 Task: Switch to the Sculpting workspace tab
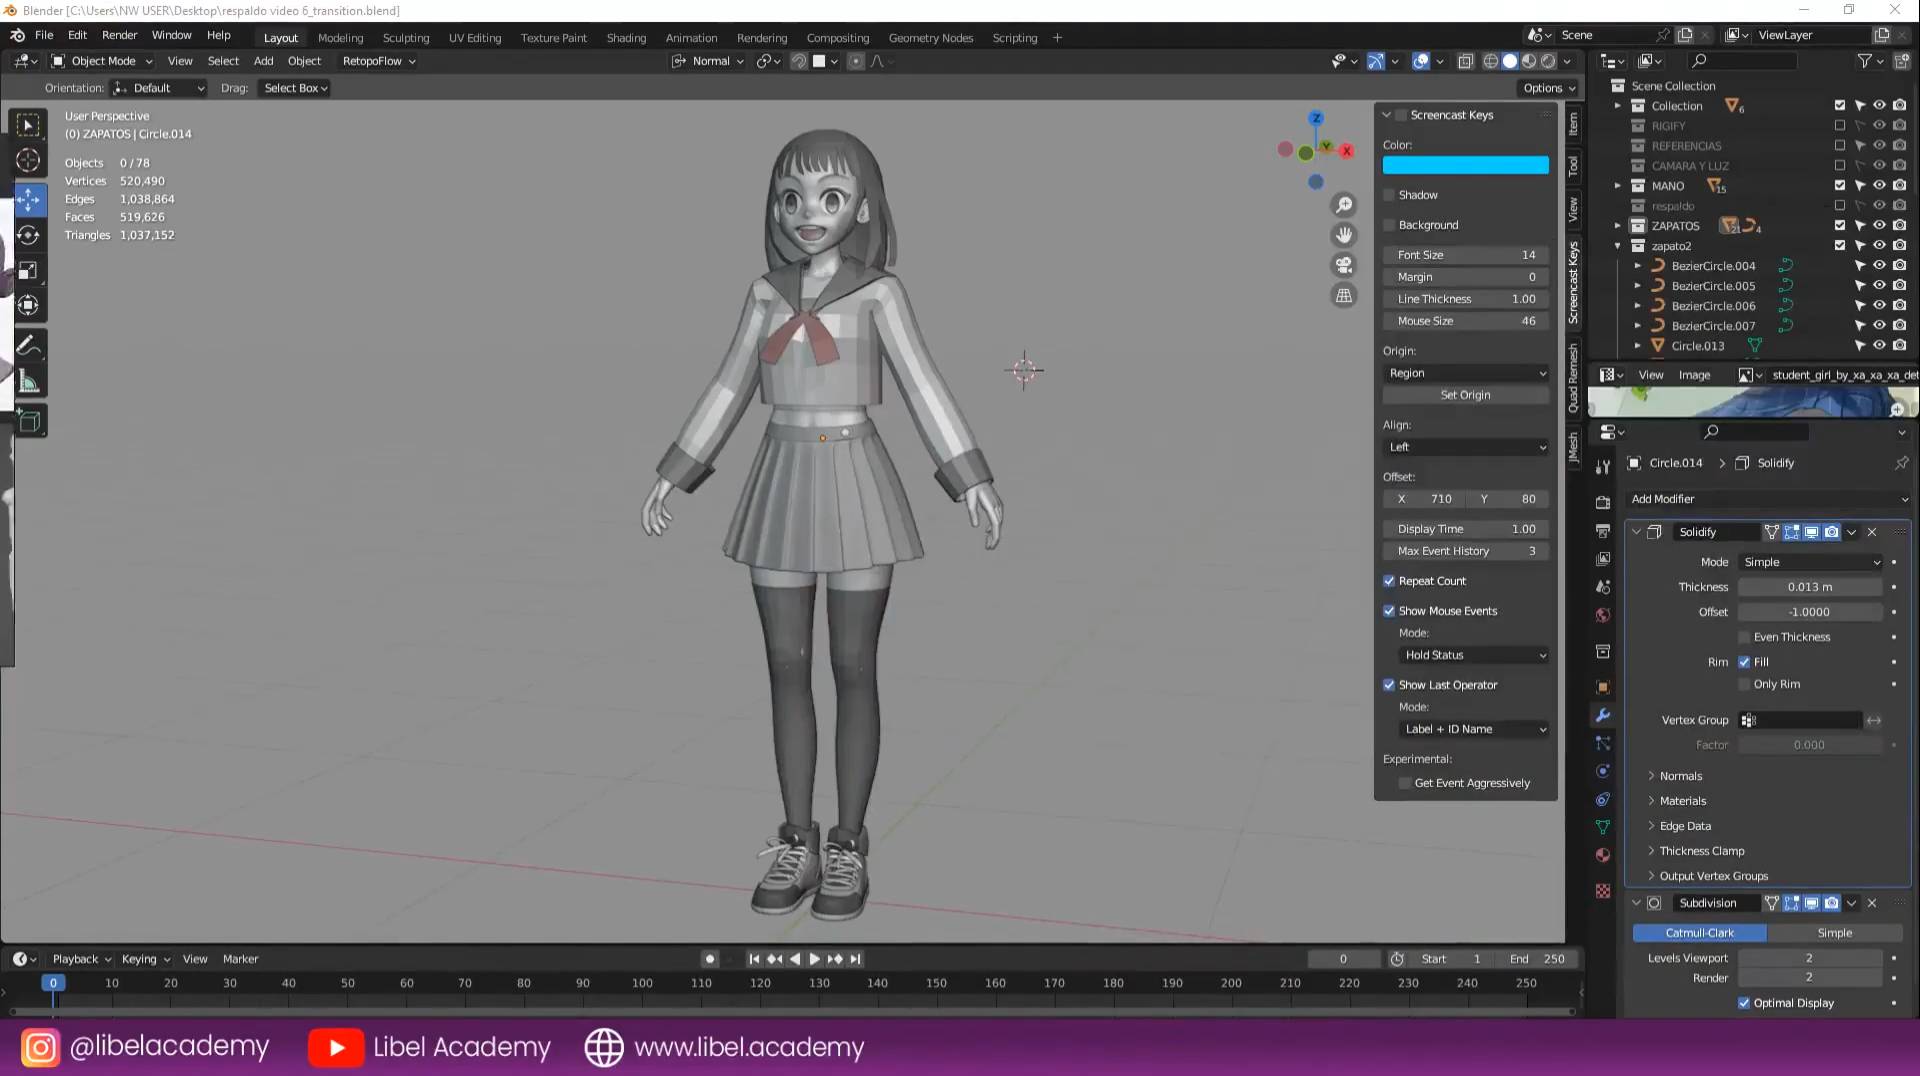[405, 38]
